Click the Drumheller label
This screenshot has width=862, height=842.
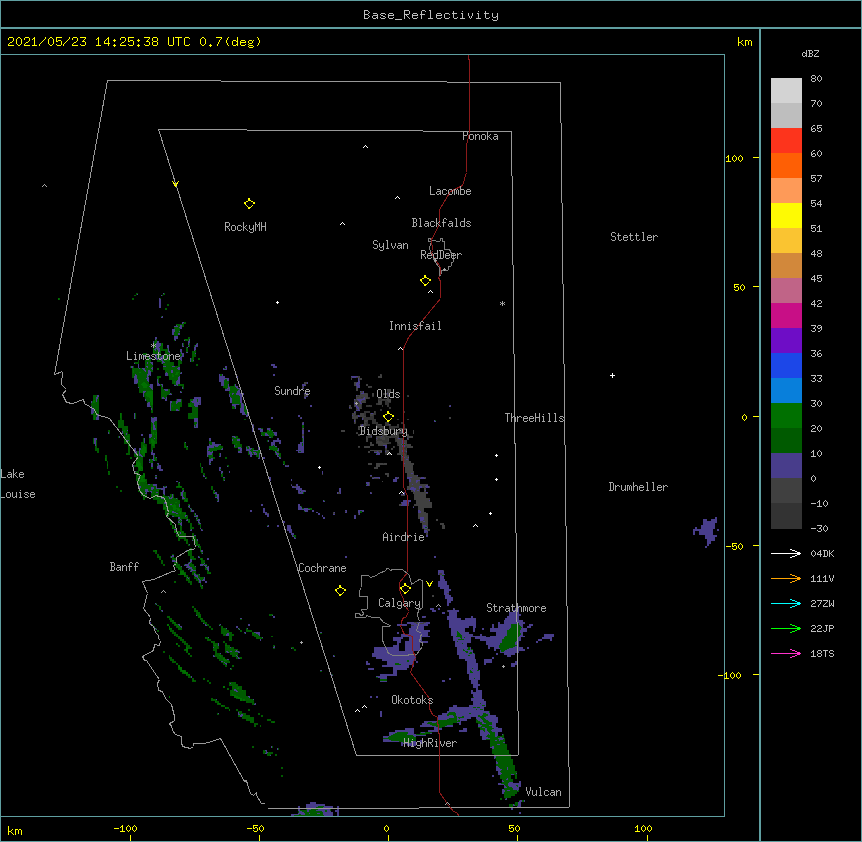(x=638, y=487)
